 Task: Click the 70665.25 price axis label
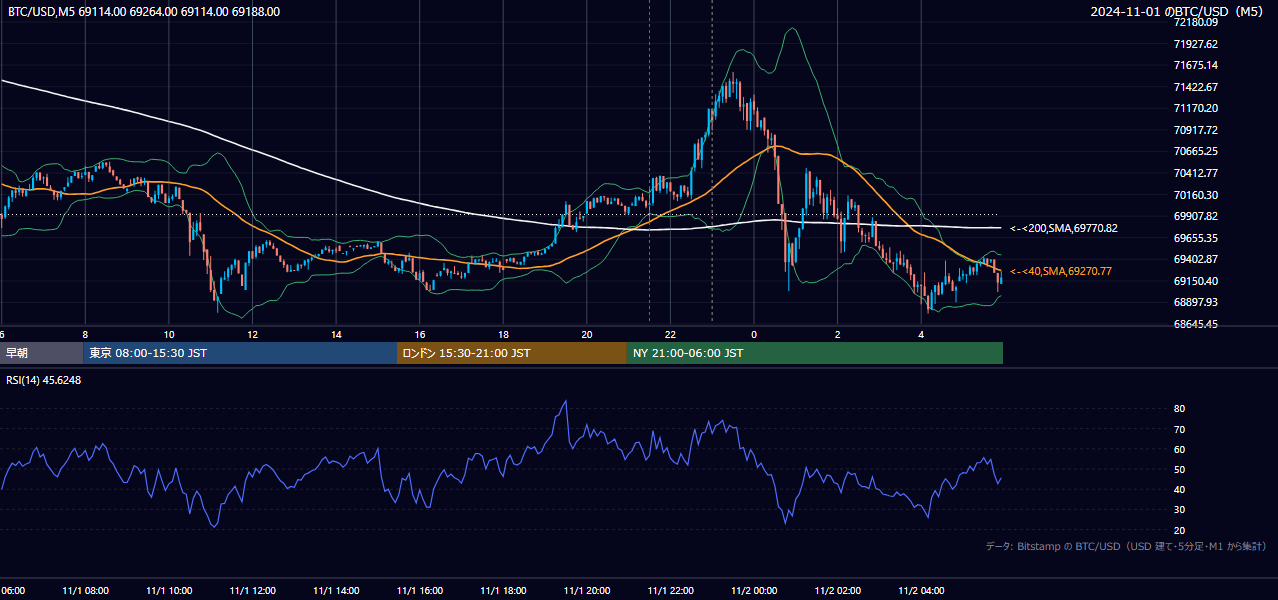tap(1195, 151)
